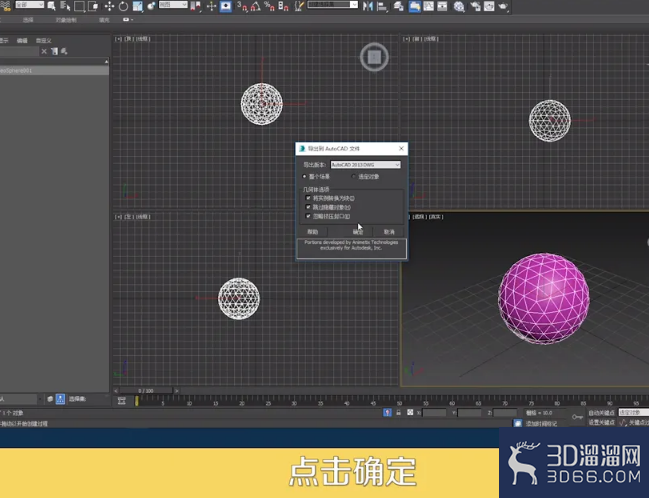Close the Export to AutoCAD dialog

click(x=401, y=148)
